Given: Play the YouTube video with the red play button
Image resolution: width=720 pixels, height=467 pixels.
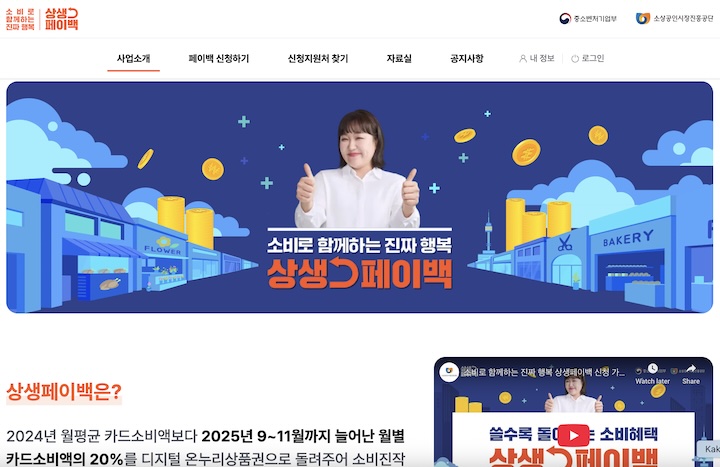Looking at the screenshot, I should click(x=574, y=435).
